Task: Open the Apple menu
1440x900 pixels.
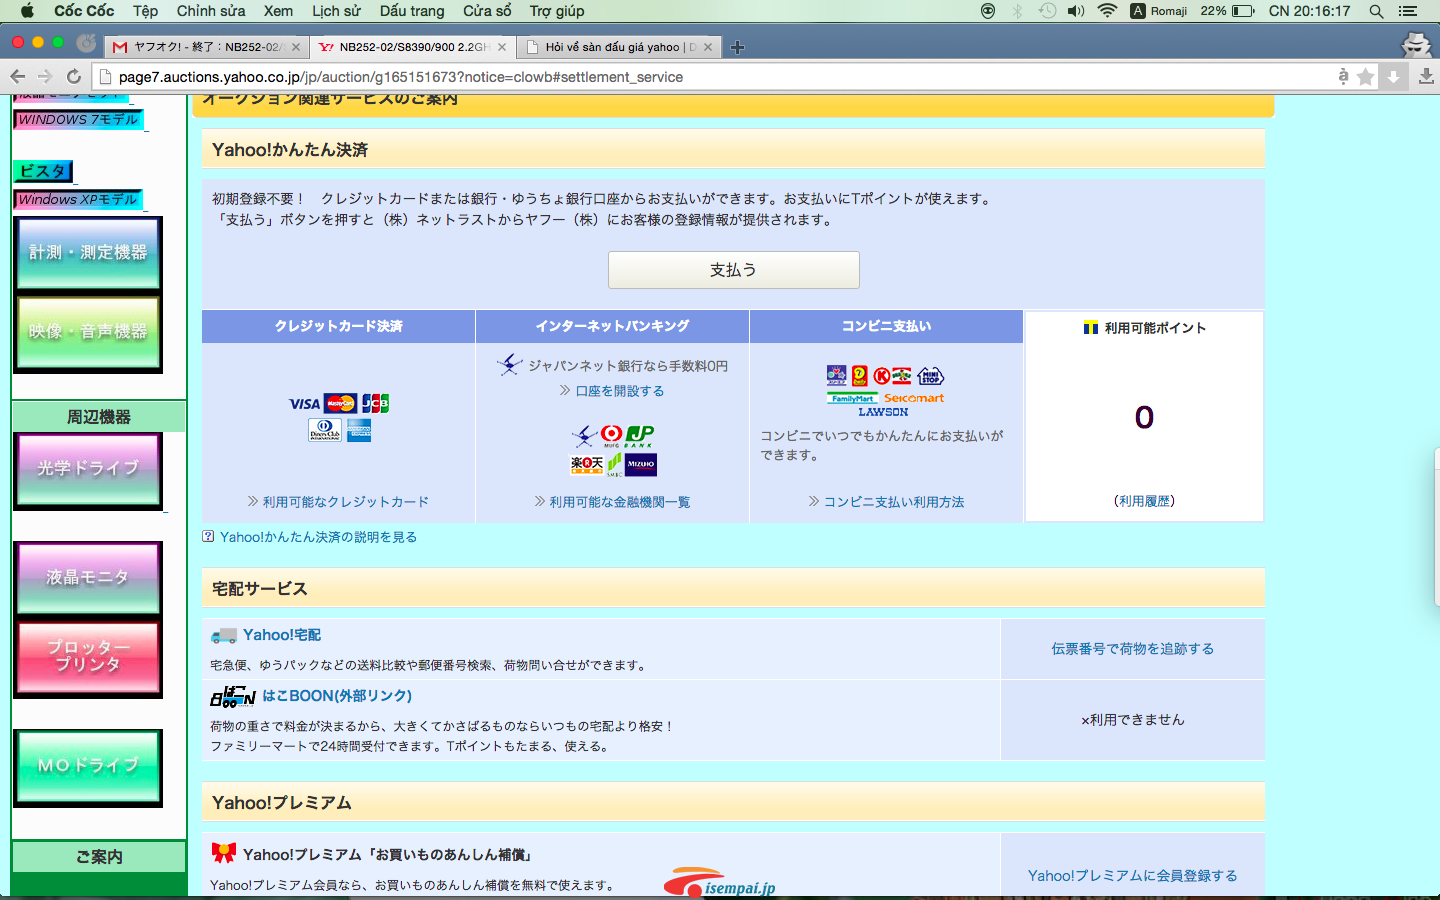Action: [x=27, y=11]
